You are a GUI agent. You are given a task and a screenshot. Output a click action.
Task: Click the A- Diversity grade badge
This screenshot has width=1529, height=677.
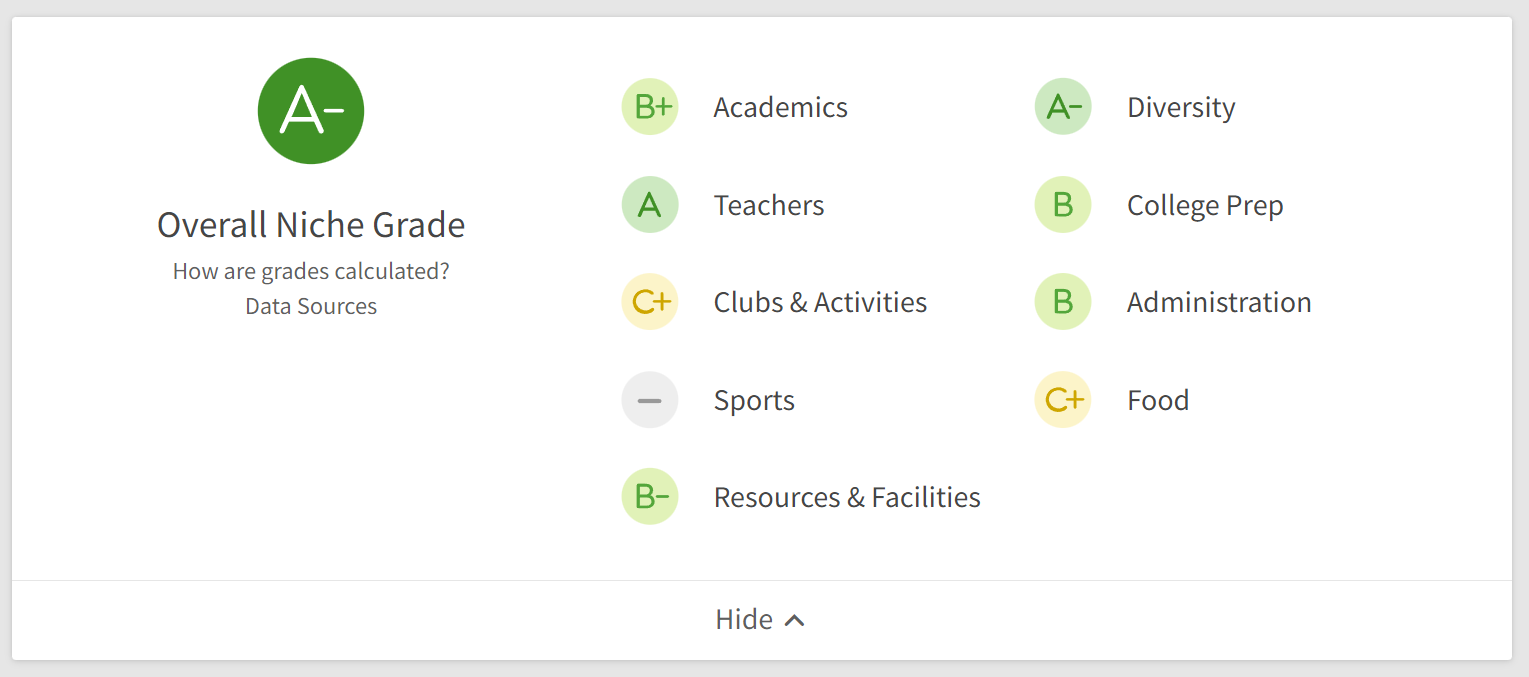[1063, 107]
